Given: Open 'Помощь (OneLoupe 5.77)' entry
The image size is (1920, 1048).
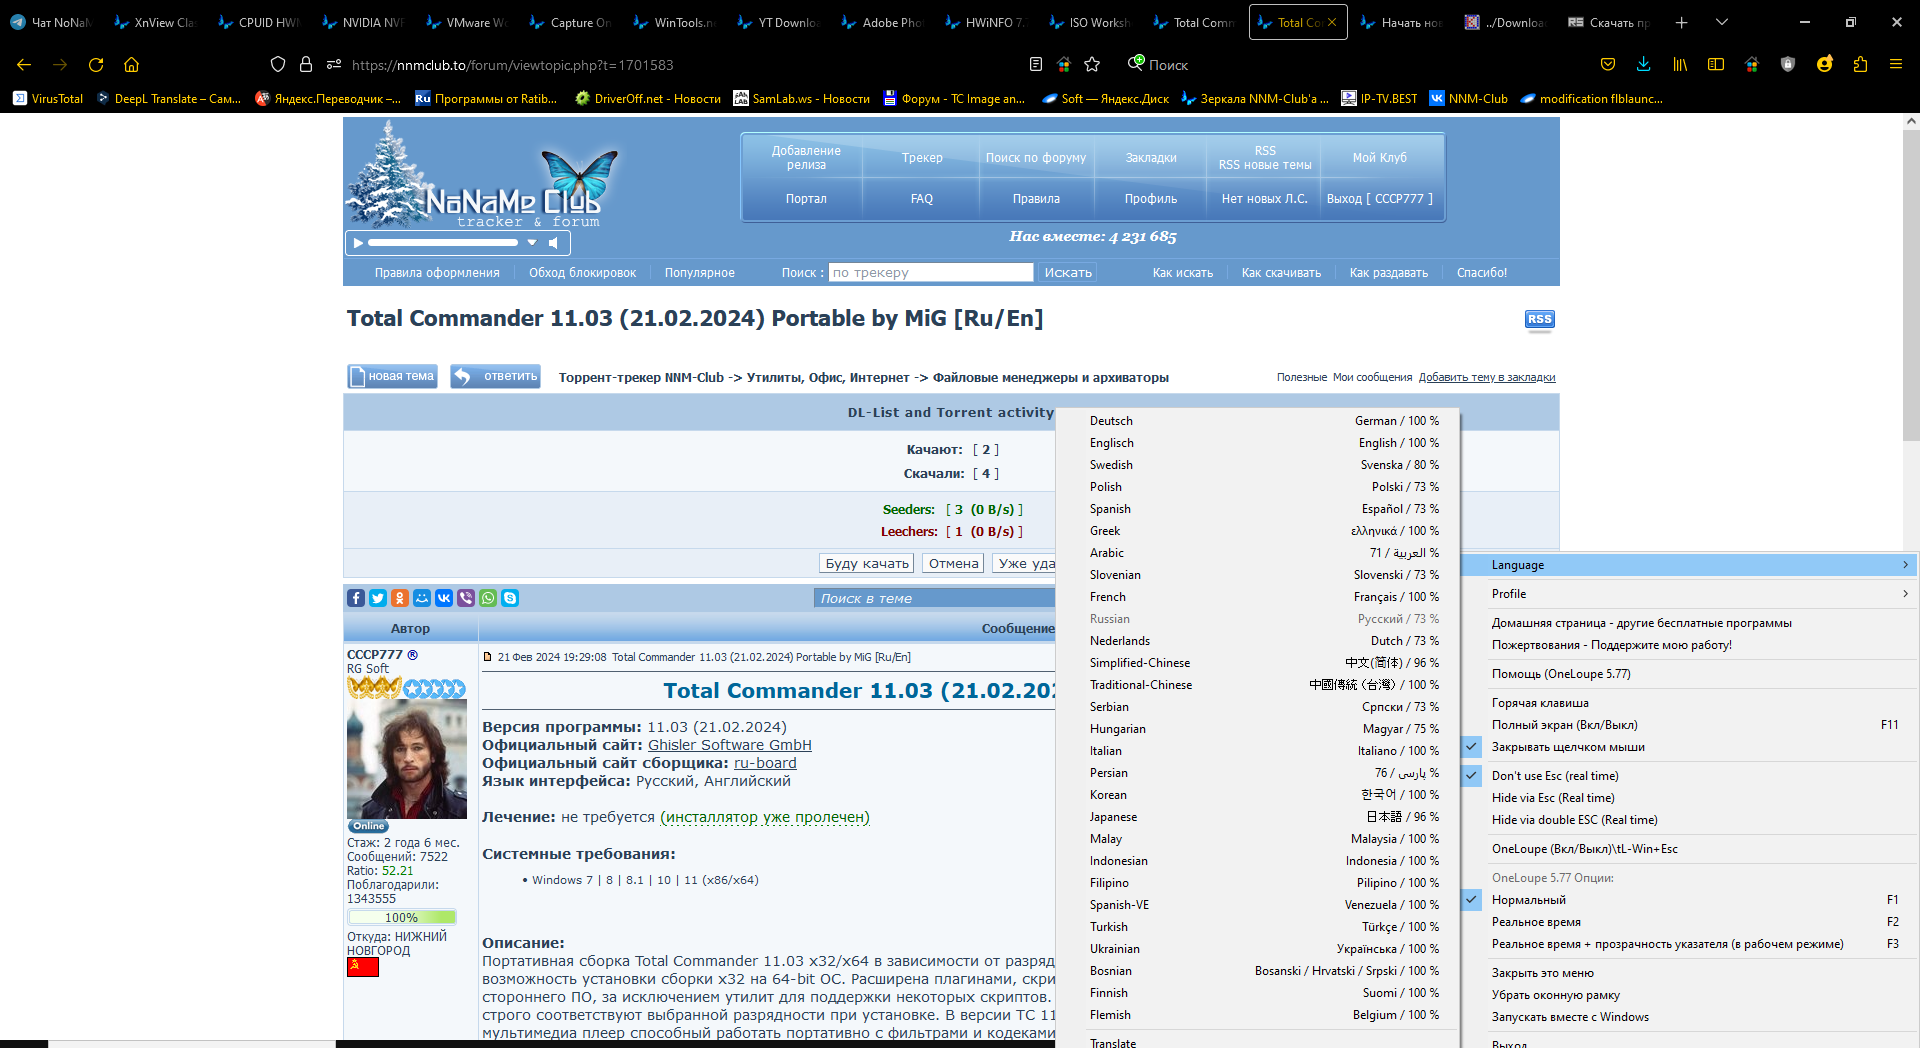Looking at the screenshot, I should point(1690,674).
